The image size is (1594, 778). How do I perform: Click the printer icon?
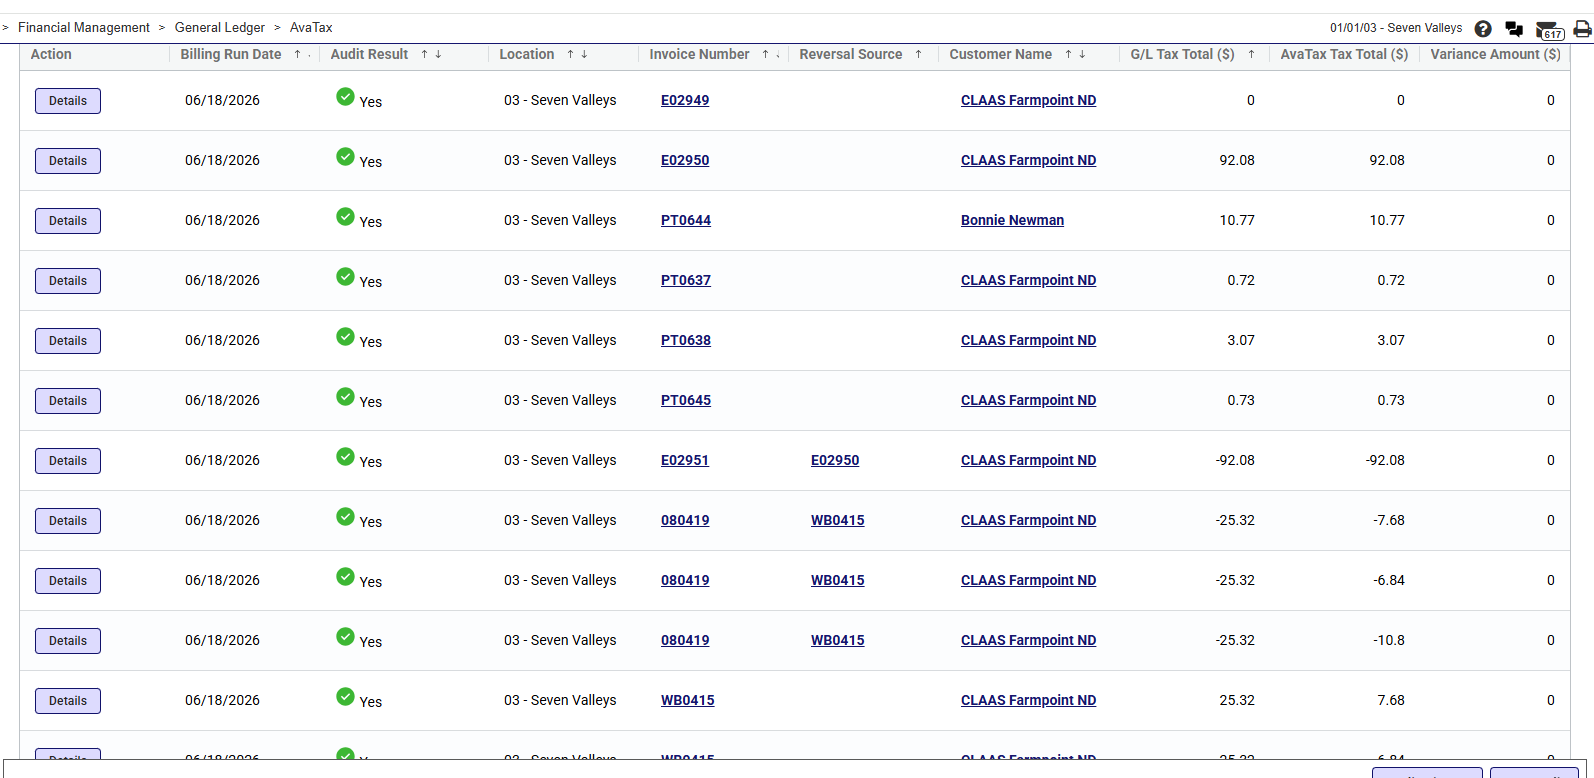coord(1582,29)
